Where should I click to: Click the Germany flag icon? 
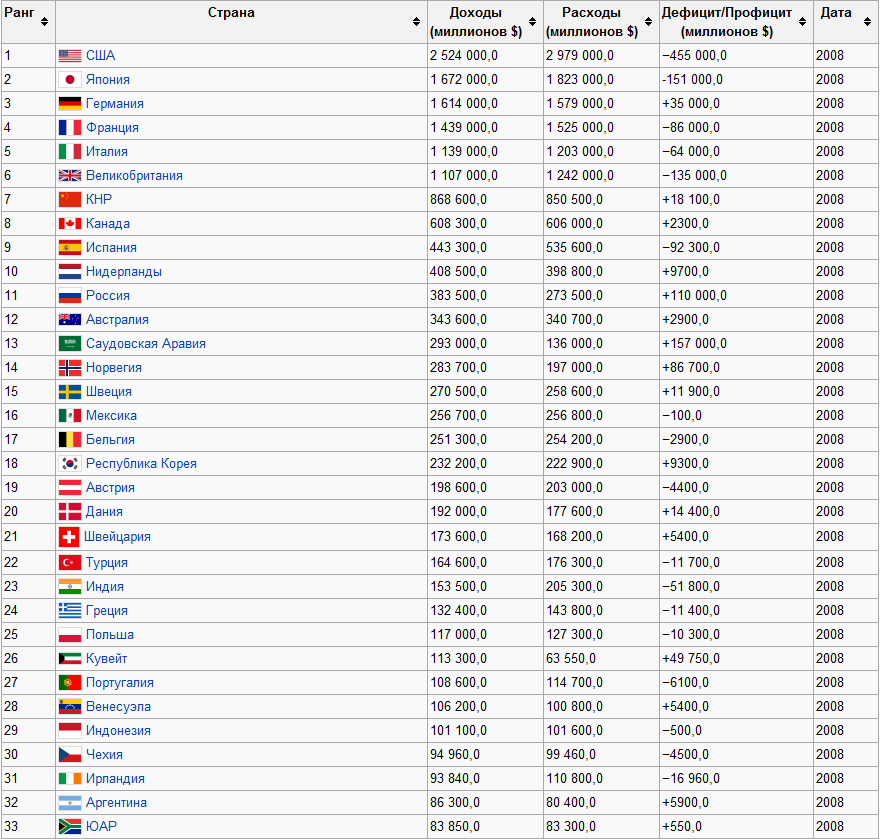coord(70,104)
